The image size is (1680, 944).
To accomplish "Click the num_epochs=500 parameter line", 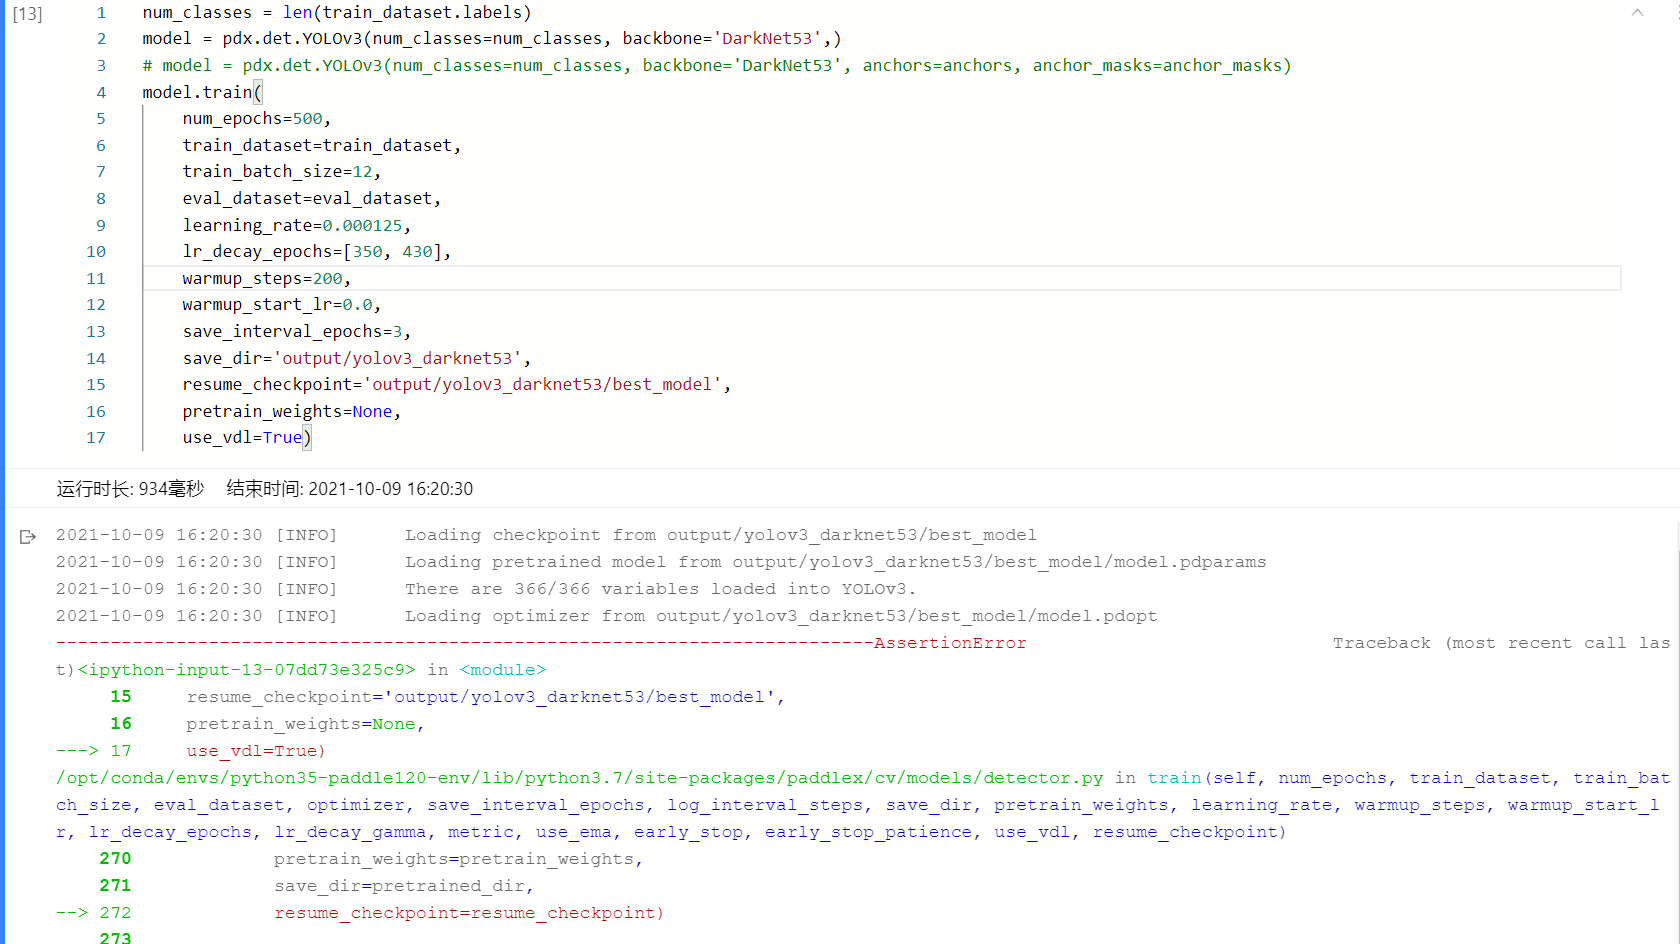I will pos(254,118).
